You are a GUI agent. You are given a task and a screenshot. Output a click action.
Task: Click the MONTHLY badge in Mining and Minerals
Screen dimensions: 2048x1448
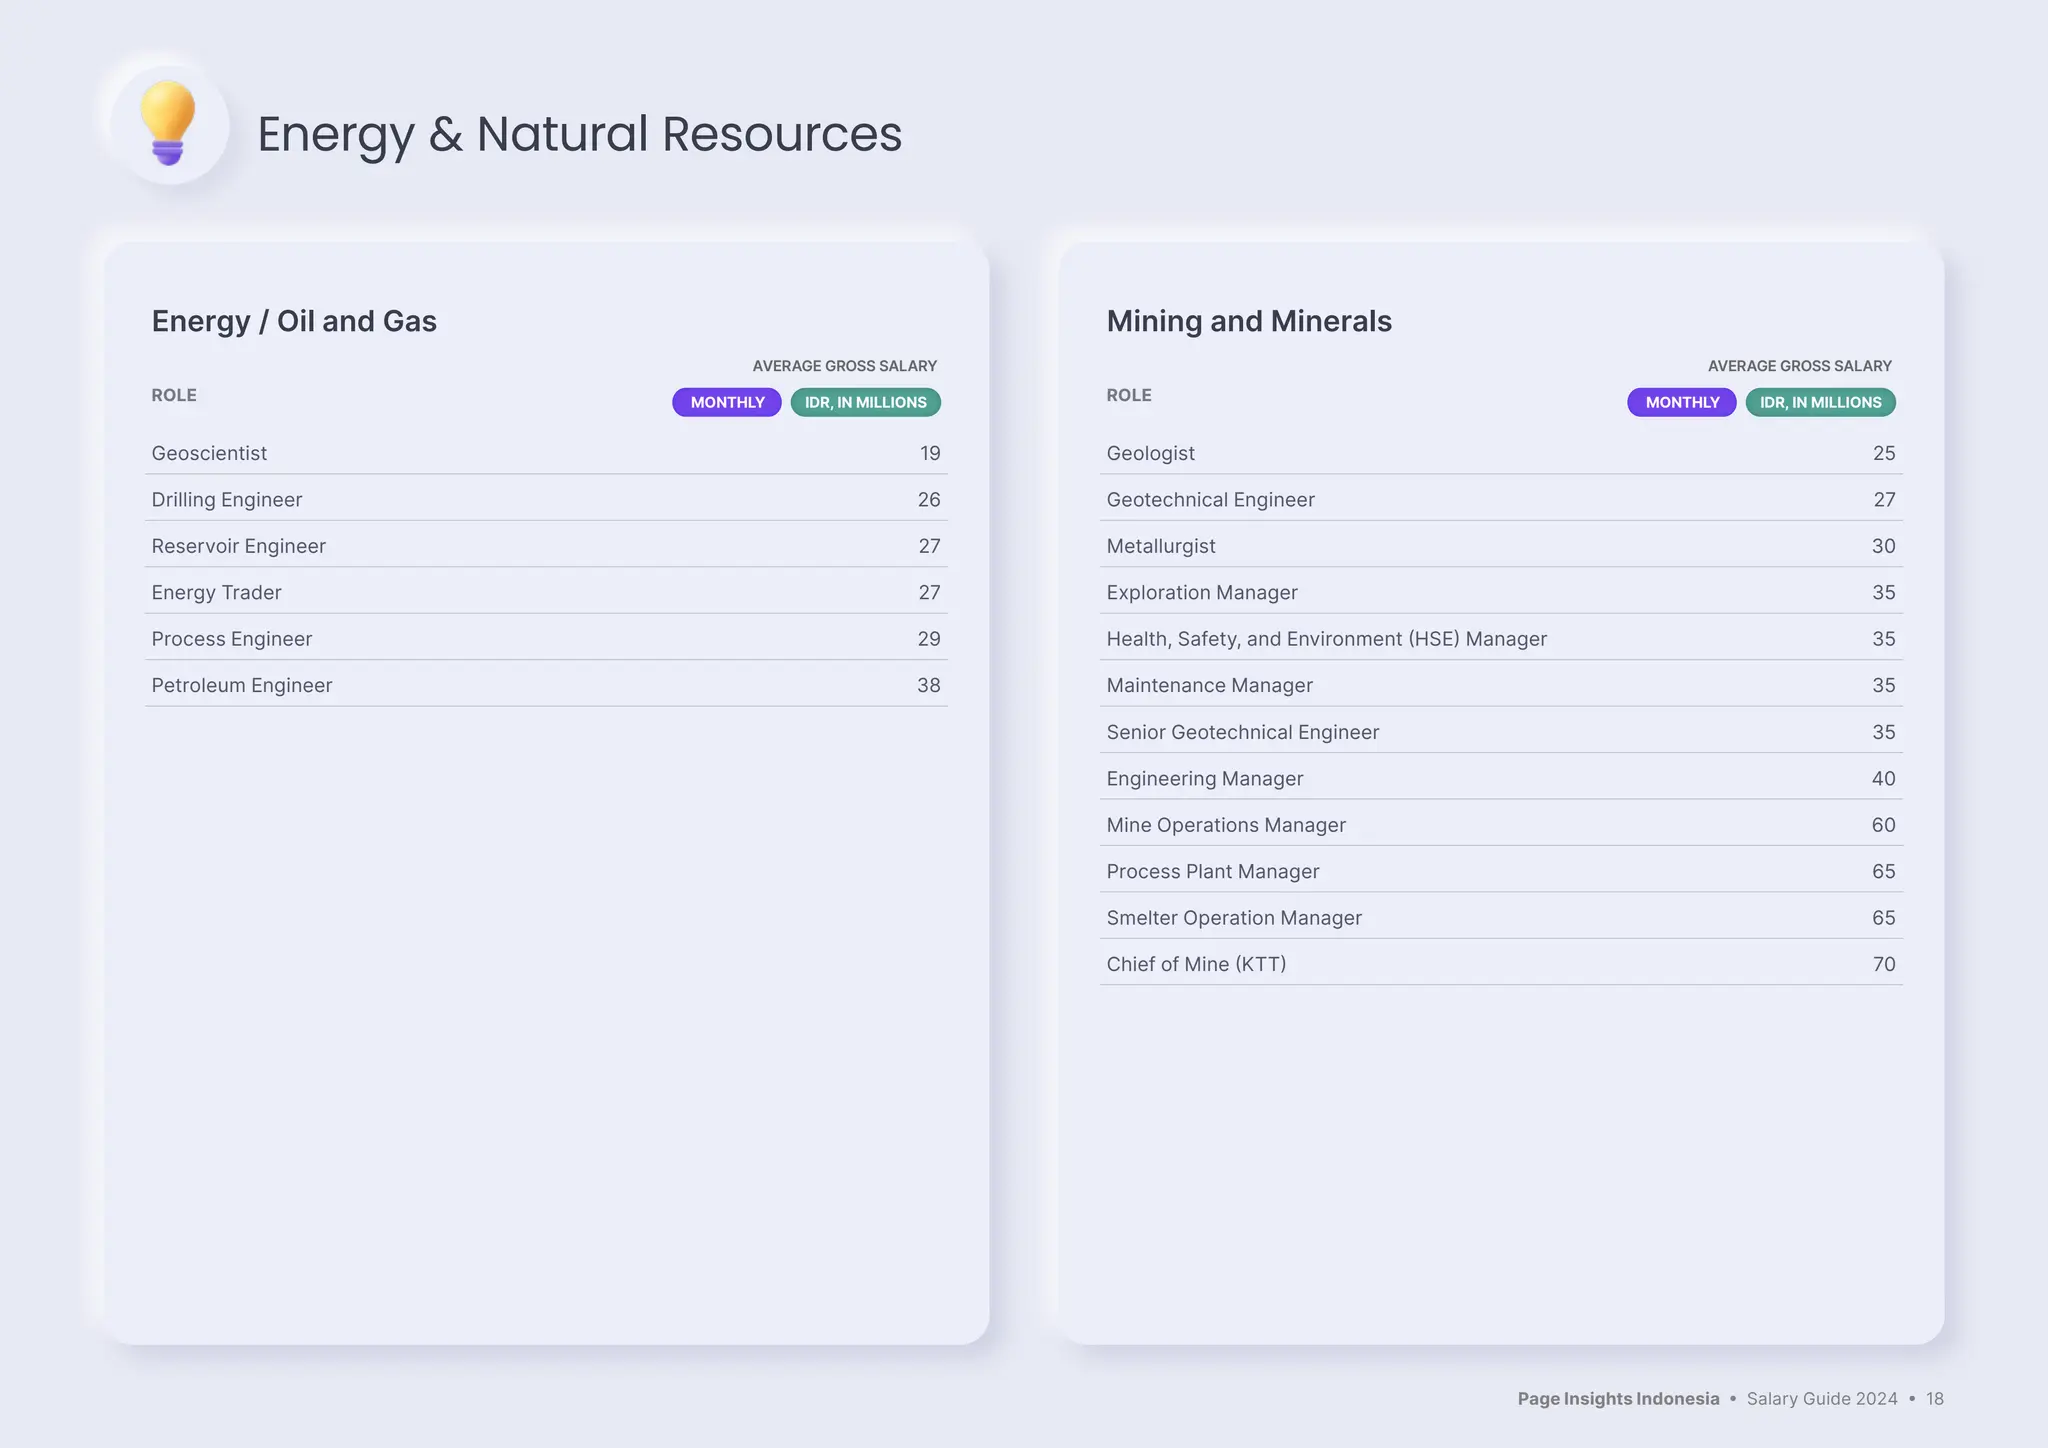coord(1682,402)
